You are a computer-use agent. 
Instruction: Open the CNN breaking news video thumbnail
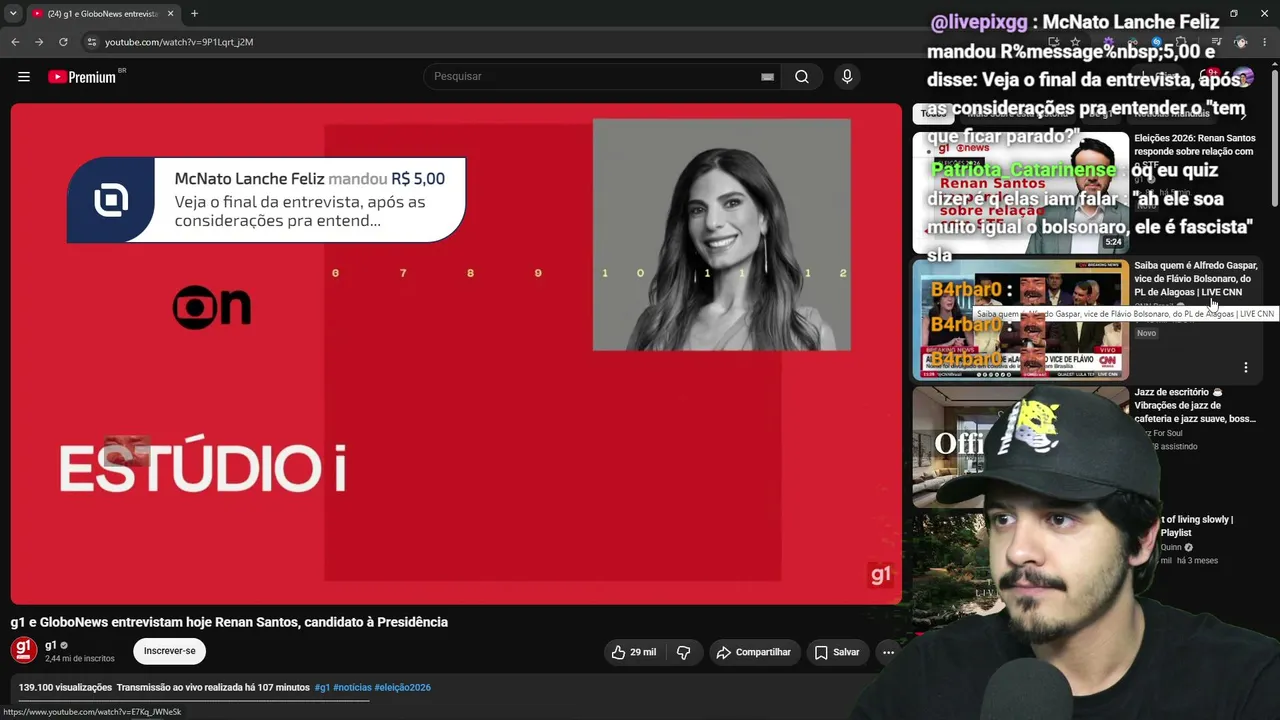(x=1020, y=320)
